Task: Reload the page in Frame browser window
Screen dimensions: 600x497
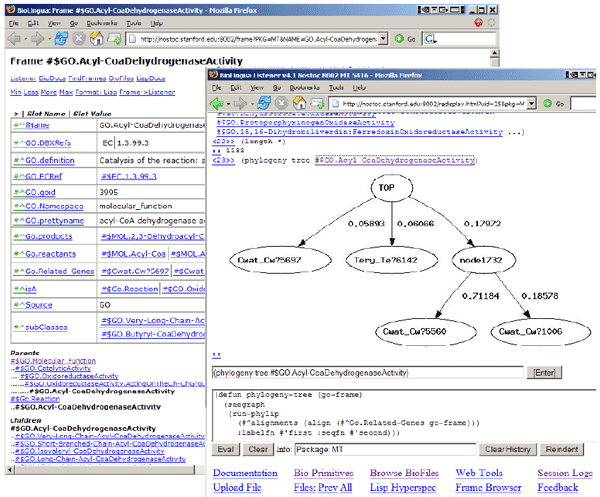Action: point(61,39)
